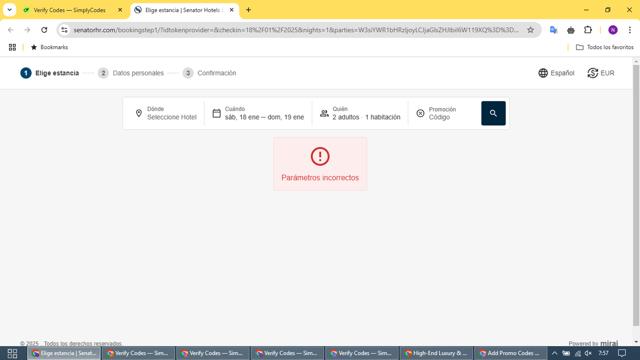Viewport: 640px width, 360px height.
Task: Click the Google Translate extension icon
Action: 553,30
